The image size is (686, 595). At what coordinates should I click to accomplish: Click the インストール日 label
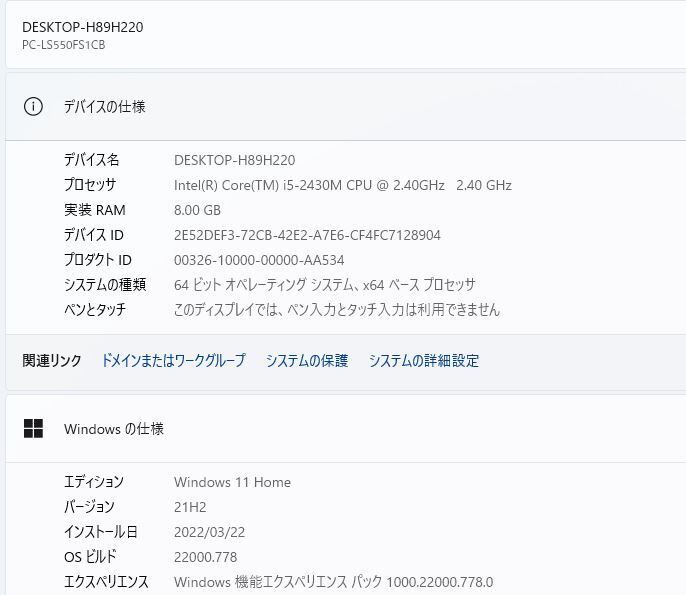(x=101, y=532)
